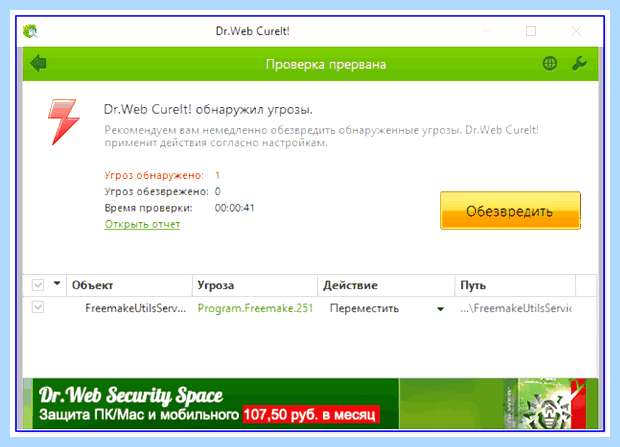Expand the dropdown arrow beside header checkbox
The width and height of the screenshot is (620, 447).
[x=57, y=283]
